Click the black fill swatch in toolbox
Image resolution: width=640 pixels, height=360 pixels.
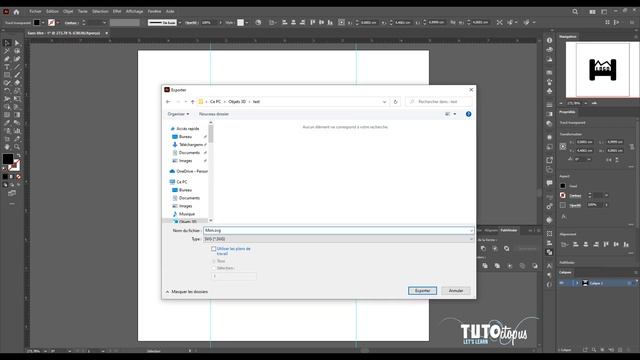(8, 159)
